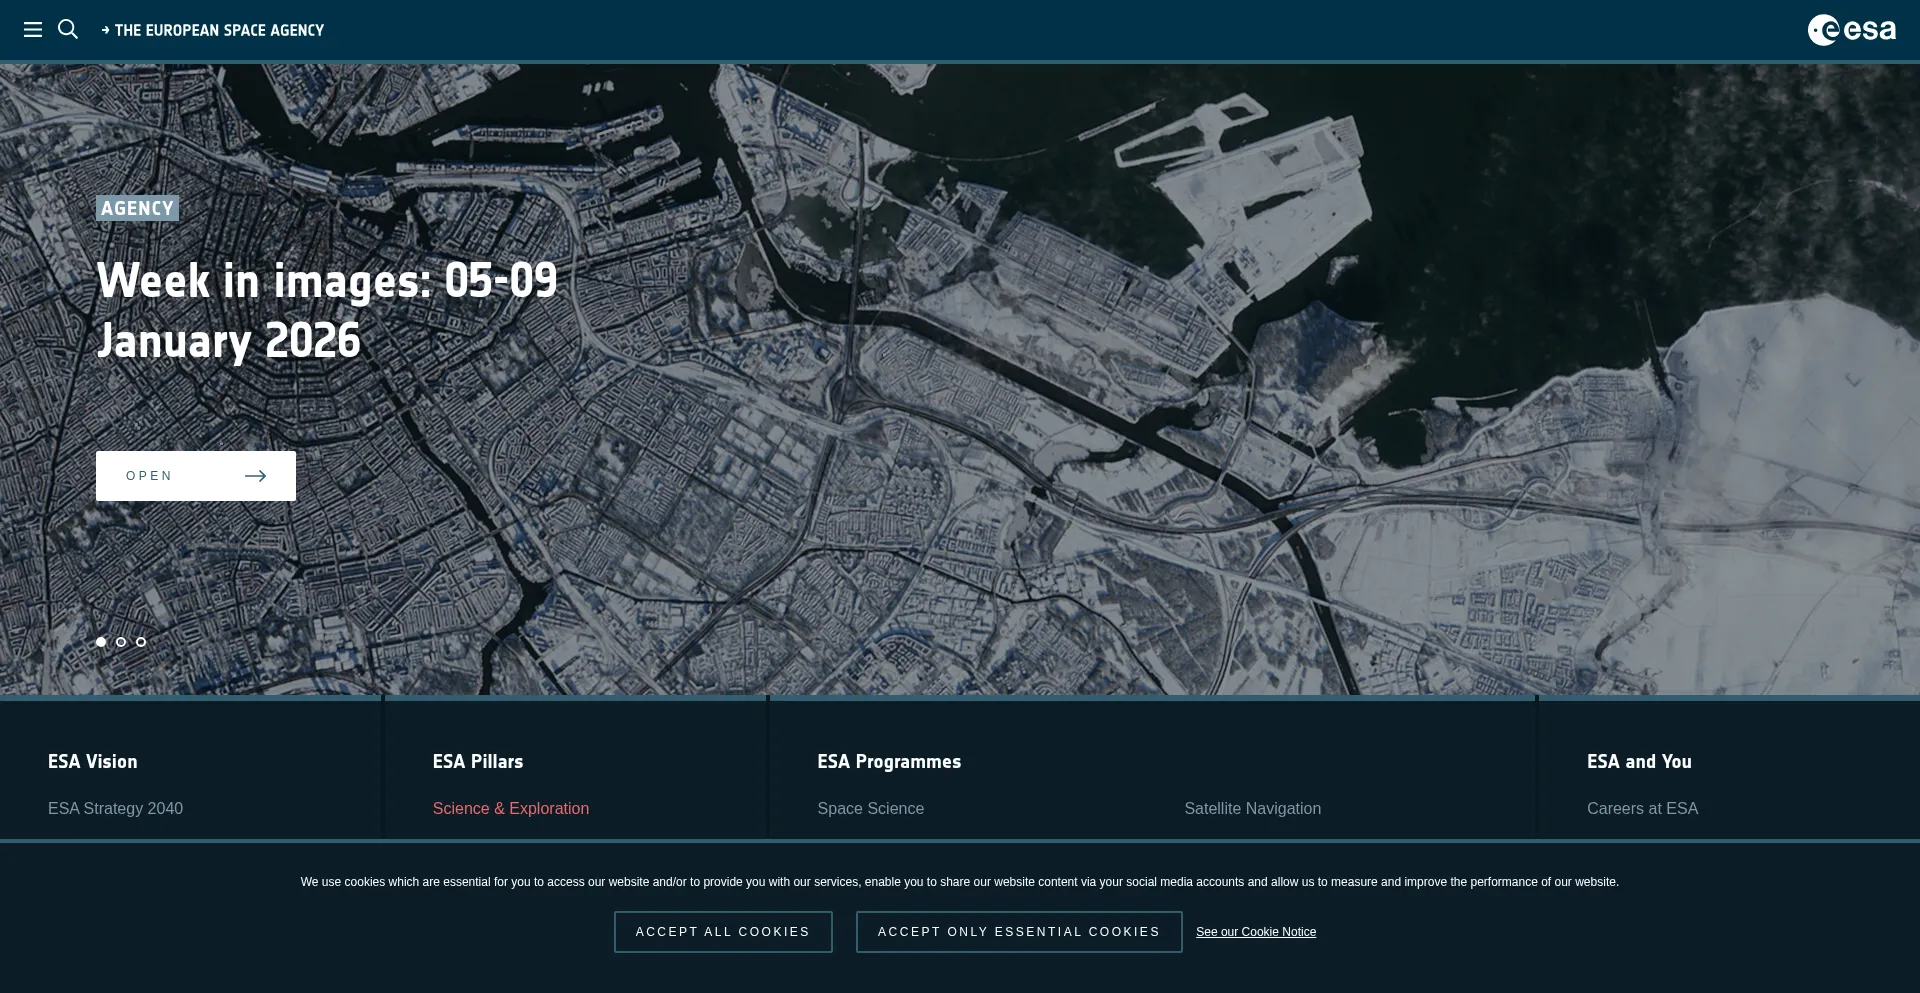Select the ESA and You heading
Image resolution: width=1920 pixels, height=993 pixels.
(1639, 762)
